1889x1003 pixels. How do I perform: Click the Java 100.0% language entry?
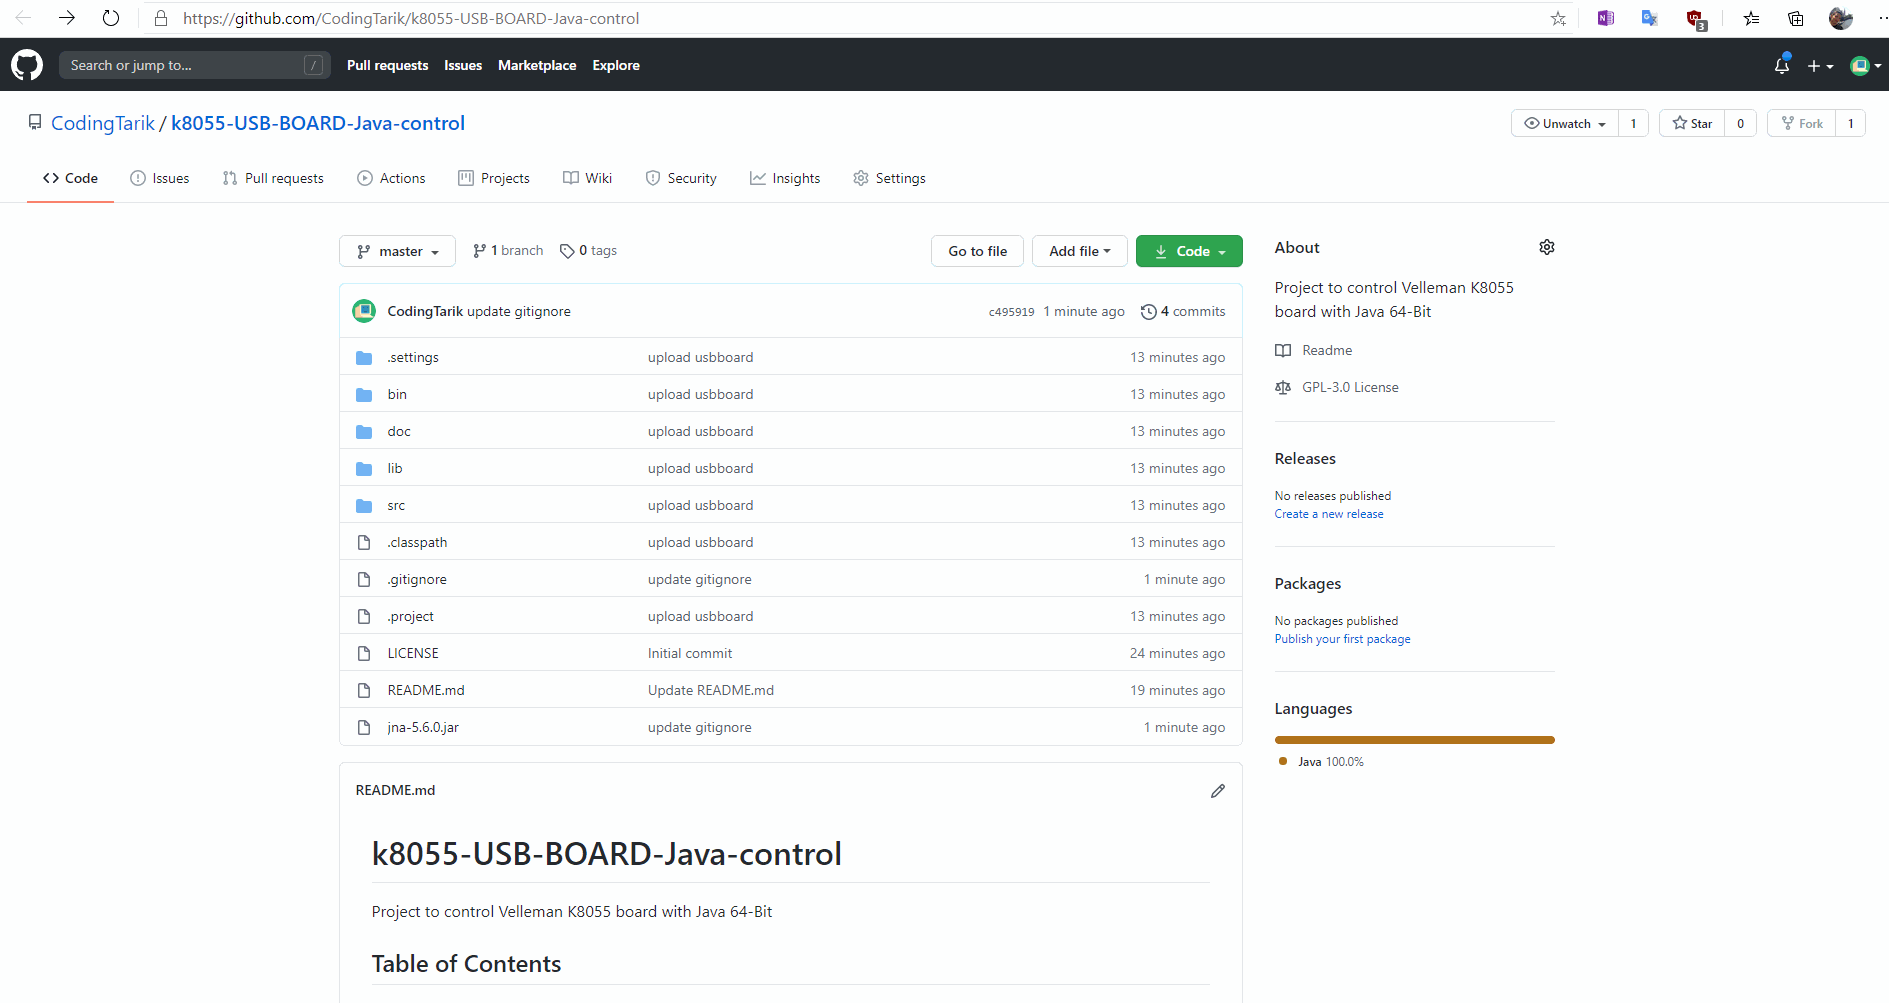1321,762
